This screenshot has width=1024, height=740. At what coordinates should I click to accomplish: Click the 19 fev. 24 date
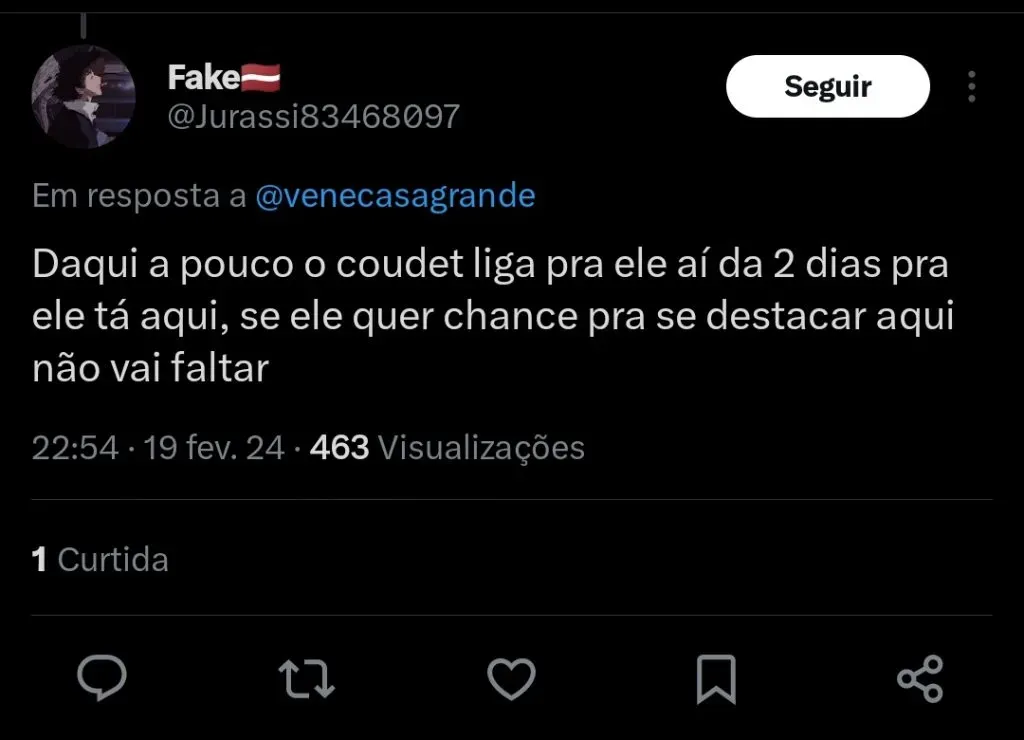(x=214, y=447)
